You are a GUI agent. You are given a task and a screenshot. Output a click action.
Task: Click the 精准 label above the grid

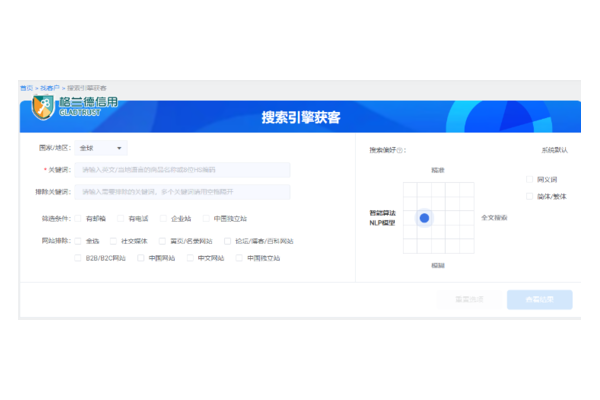[x=438, y=170]
